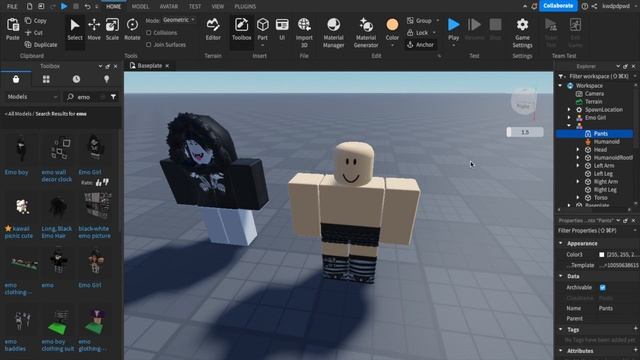Open the Toolbox Marketplace bag tab
The image size is (640, 360).
16,79
